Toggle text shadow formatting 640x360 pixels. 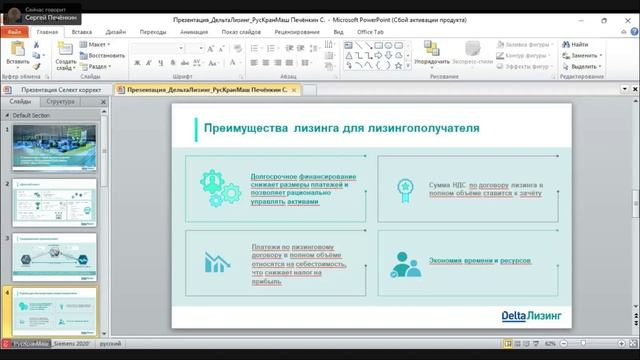(x=173, y=63)
